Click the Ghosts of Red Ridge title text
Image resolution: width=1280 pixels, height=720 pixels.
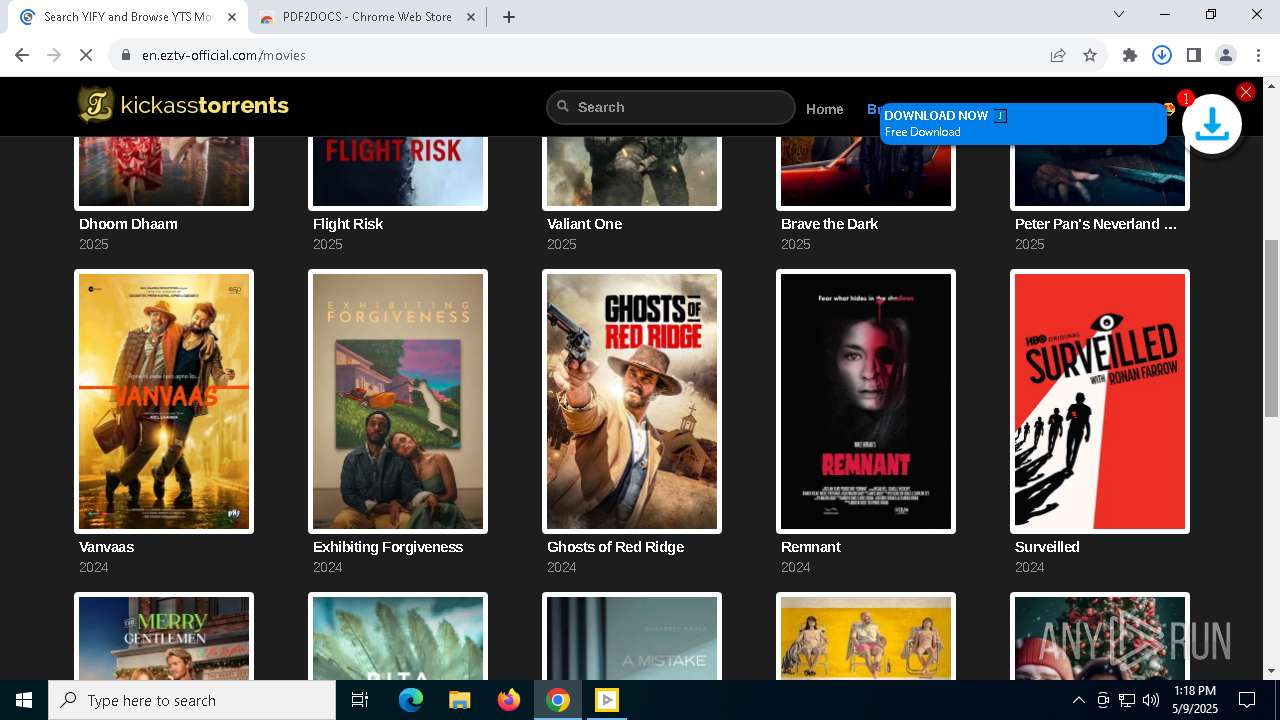pyautogui.click(x=615, y=547)
